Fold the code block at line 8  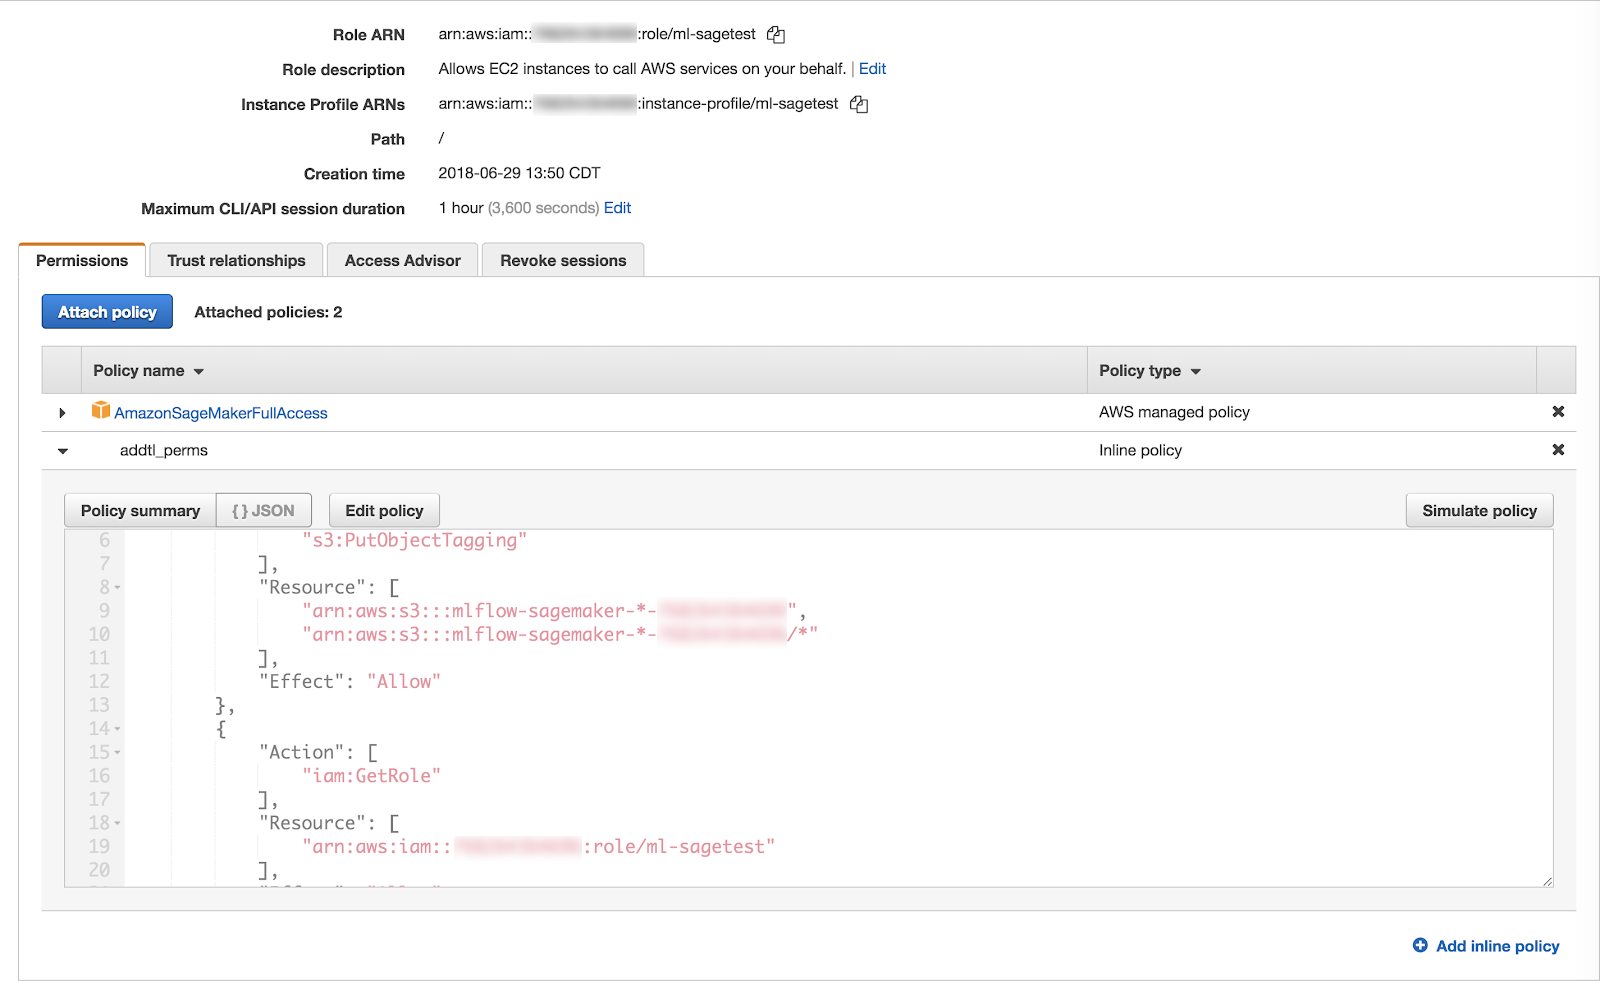coord(118,588)
